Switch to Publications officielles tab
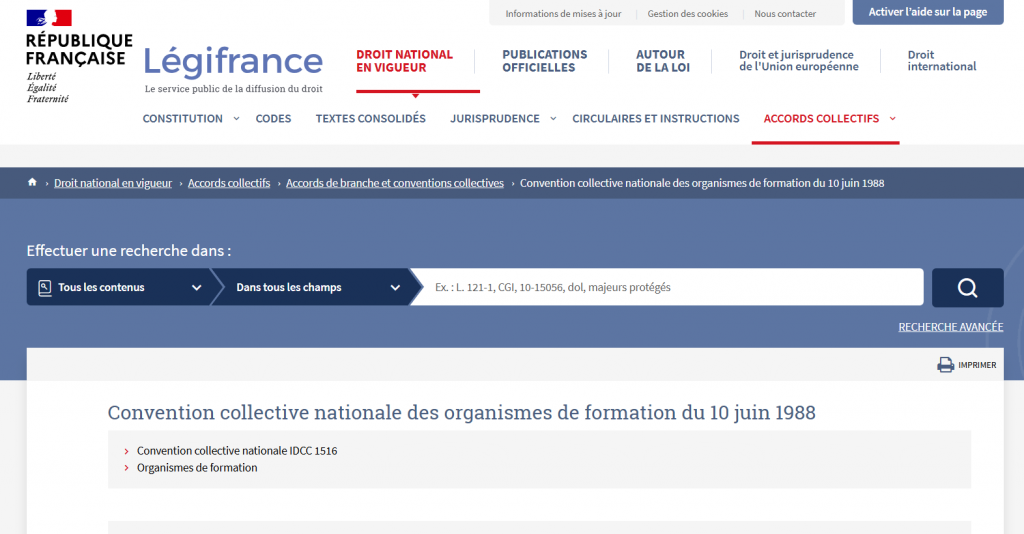1024x534 pixels. click(x=544, y=61)
